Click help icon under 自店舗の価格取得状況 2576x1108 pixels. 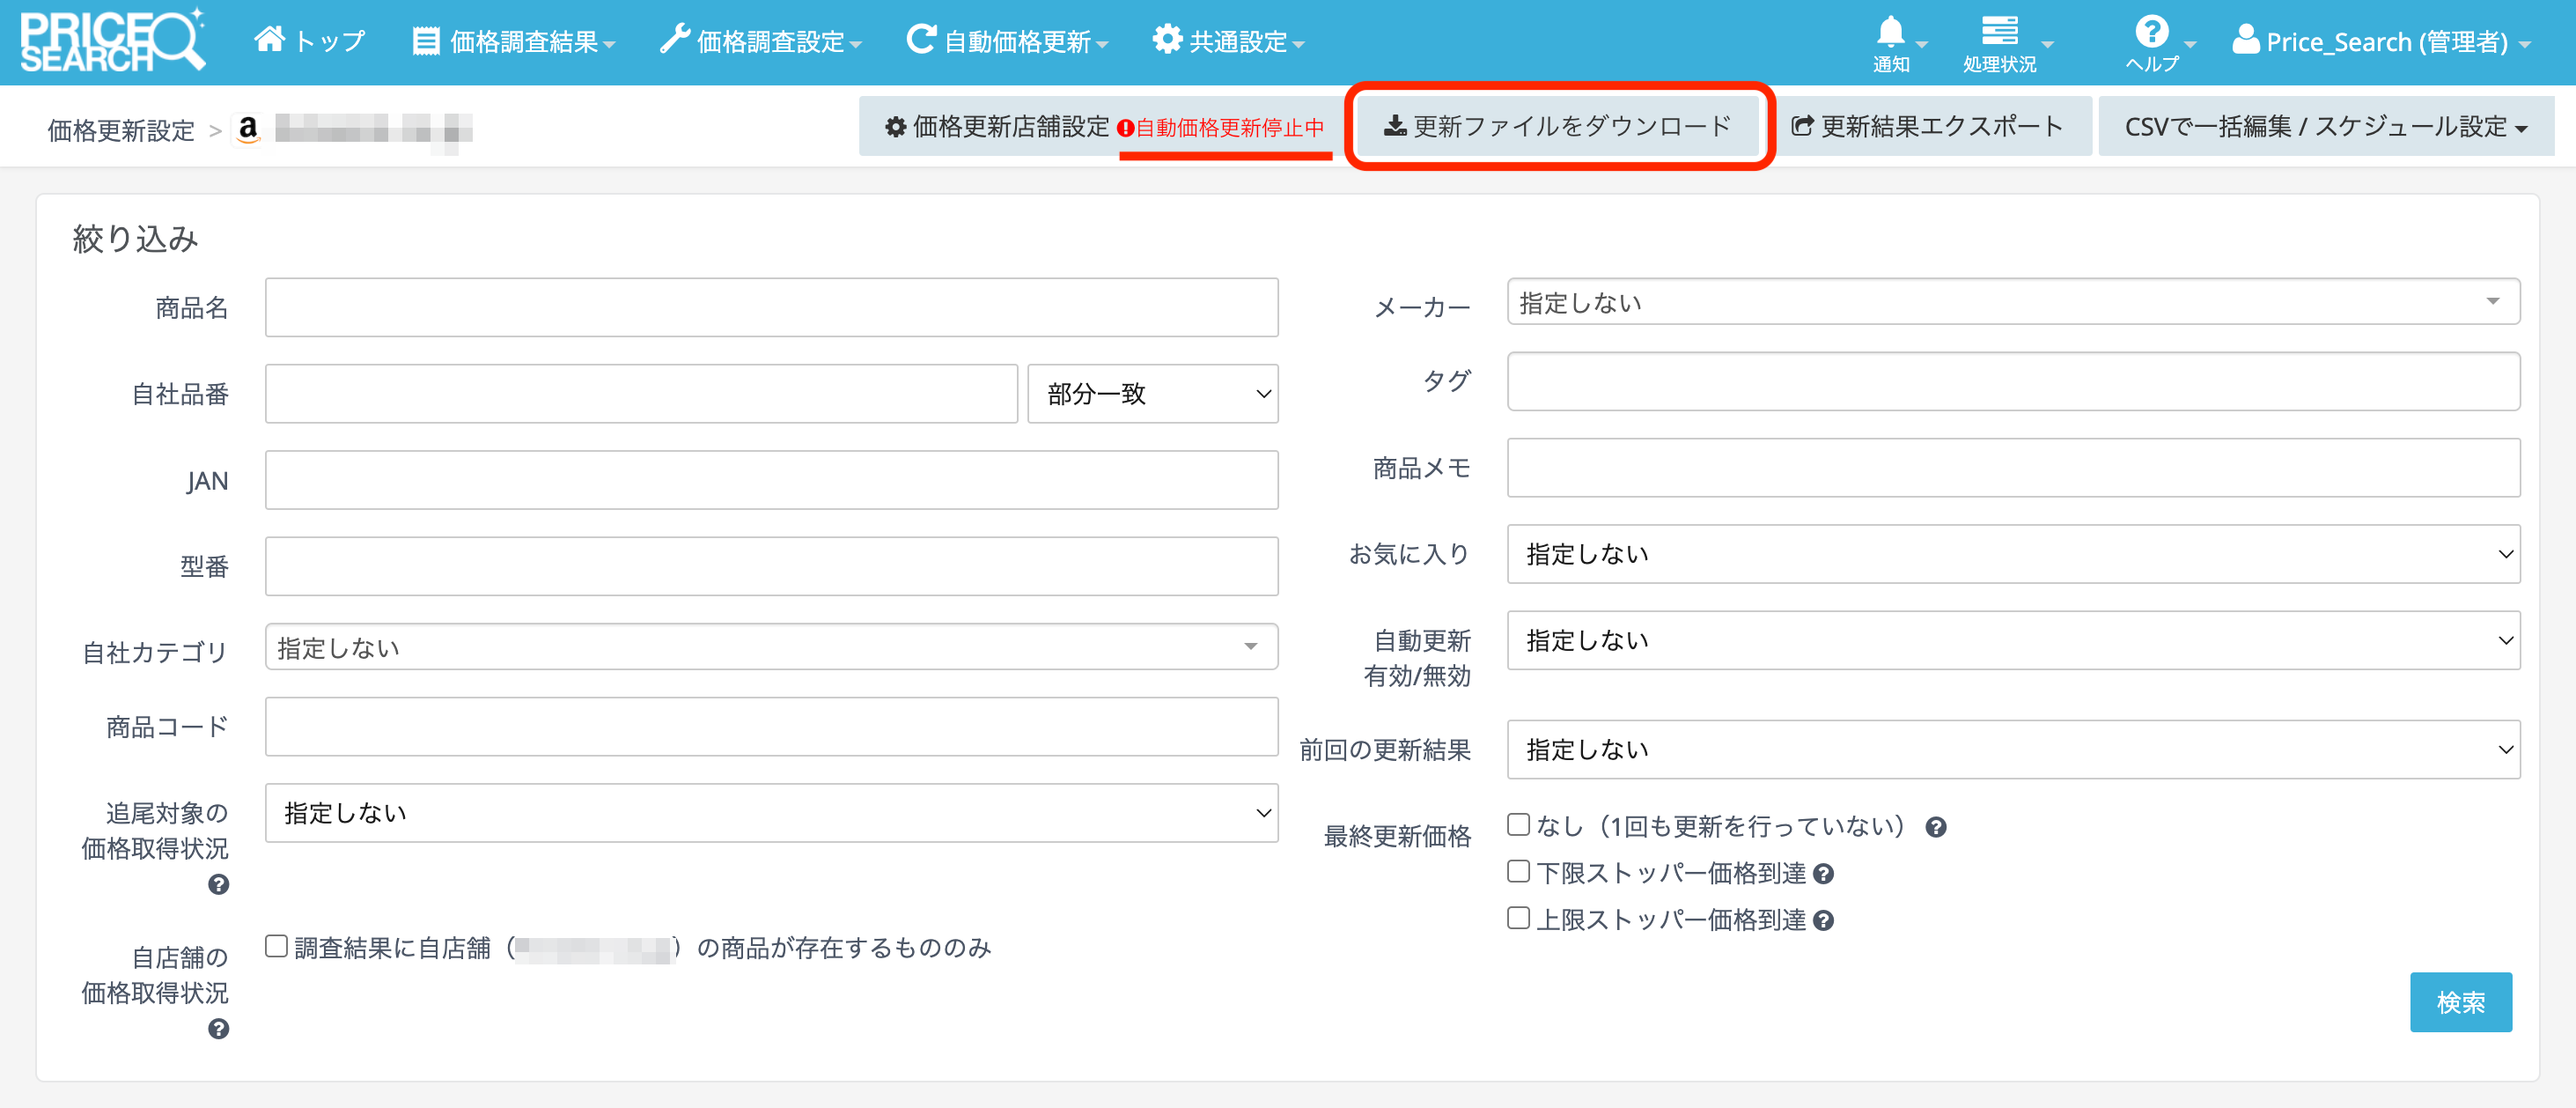[x=218, y=1028]
